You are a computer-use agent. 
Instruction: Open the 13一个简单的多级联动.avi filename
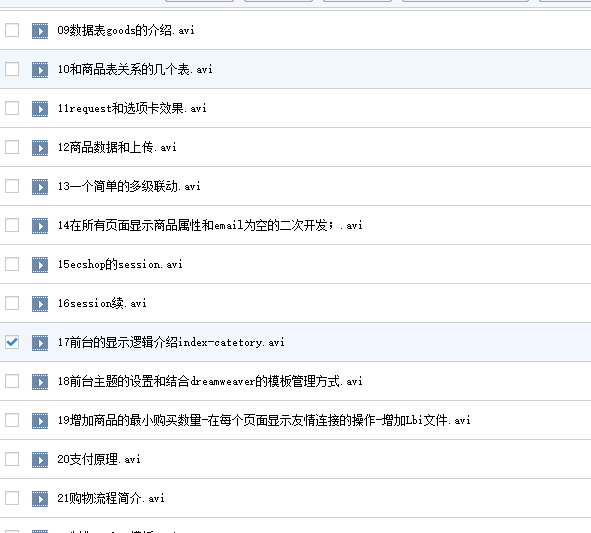tap(129, 186)
